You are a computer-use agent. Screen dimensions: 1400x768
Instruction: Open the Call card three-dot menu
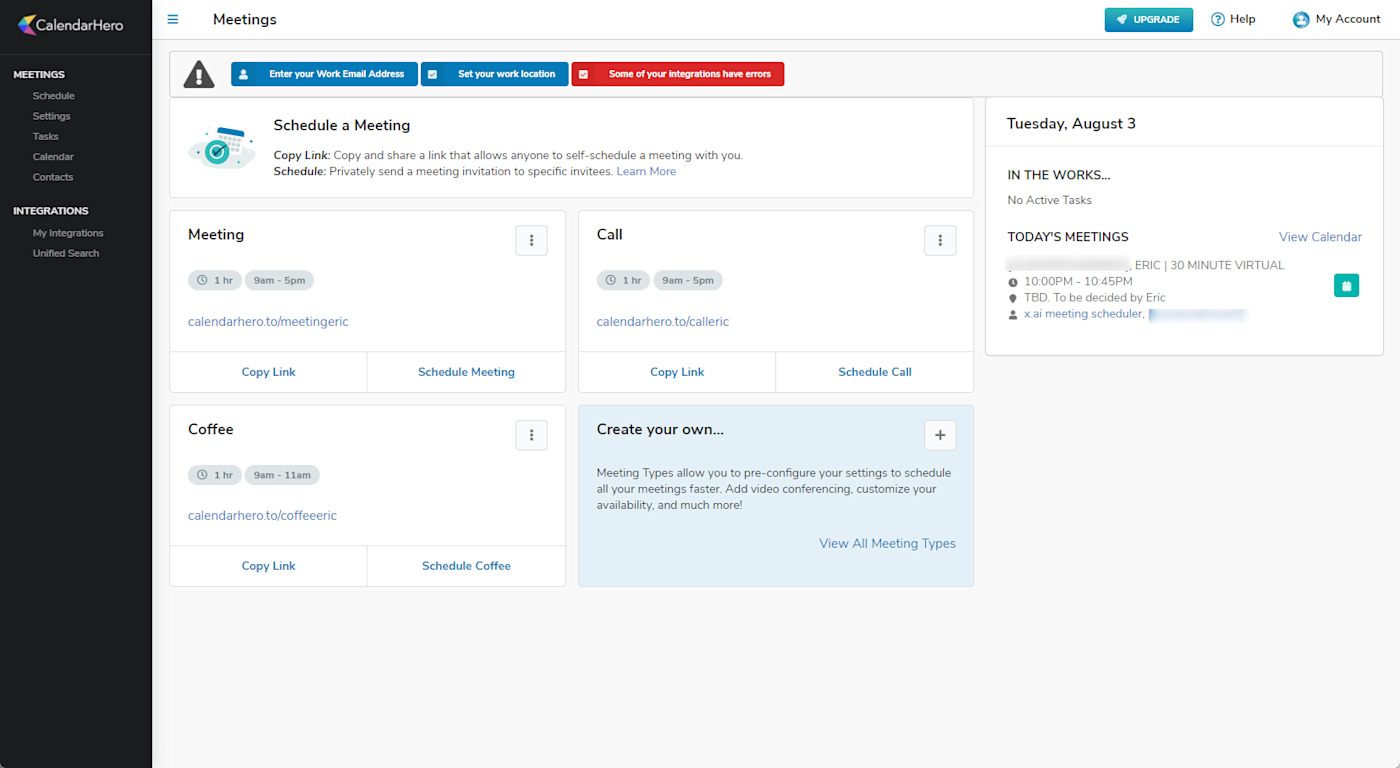pyautogui.click(x=940, y=240)
